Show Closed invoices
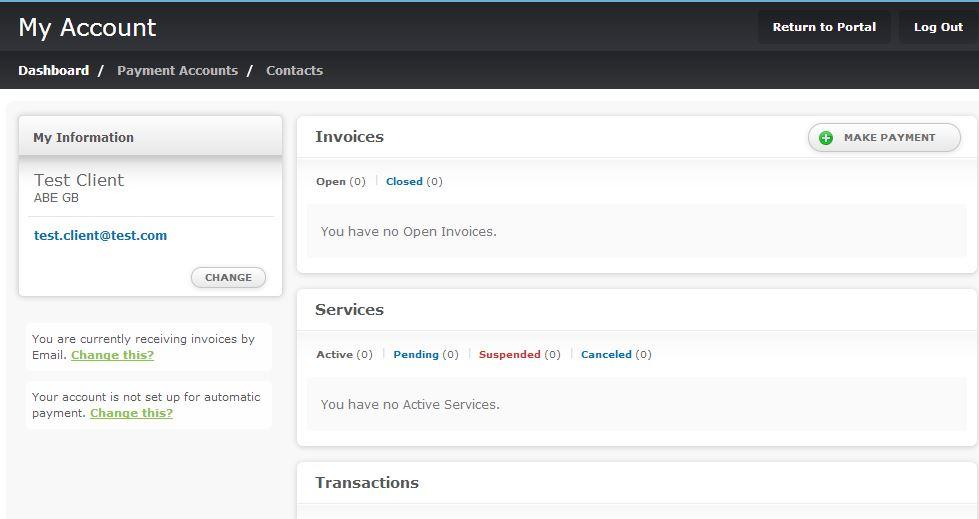 [404, 182]
